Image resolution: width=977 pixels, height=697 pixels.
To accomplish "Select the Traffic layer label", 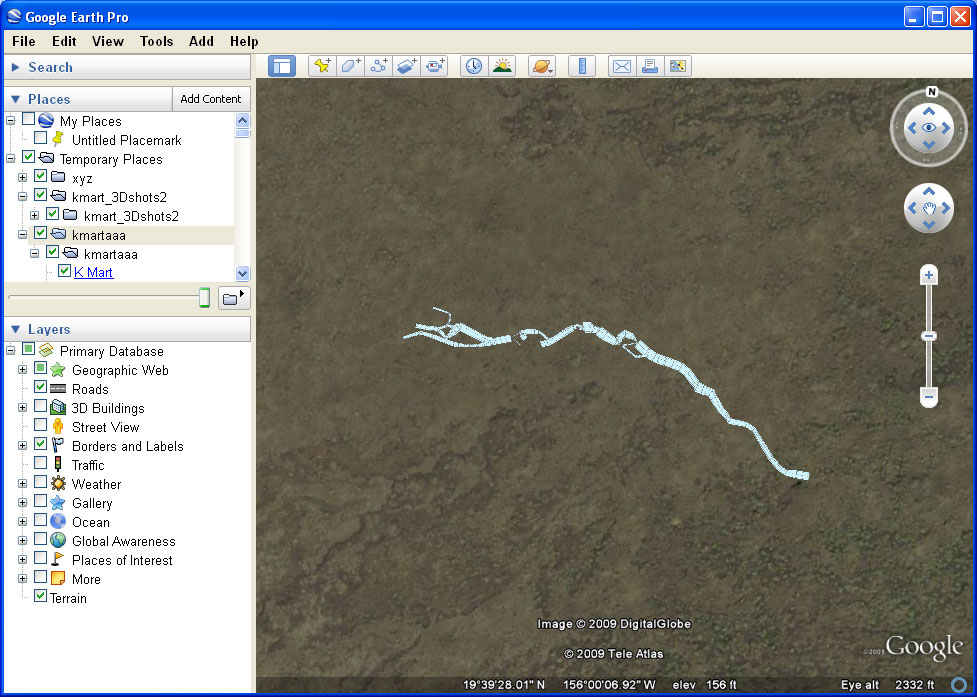I will coord(88,465).
